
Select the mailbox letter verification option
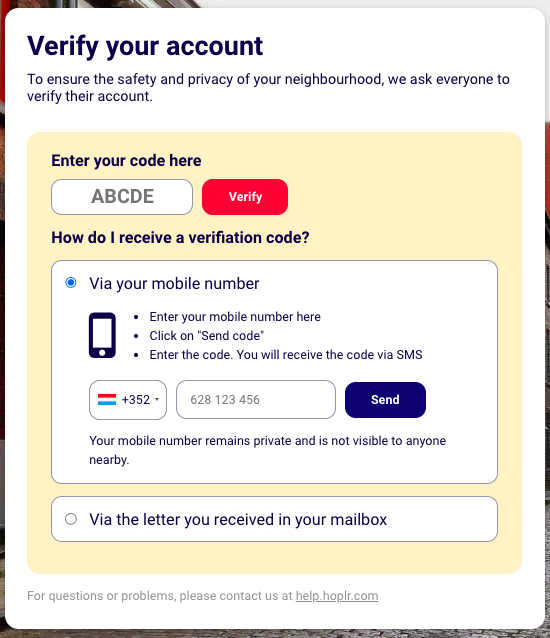click(71, 519)
